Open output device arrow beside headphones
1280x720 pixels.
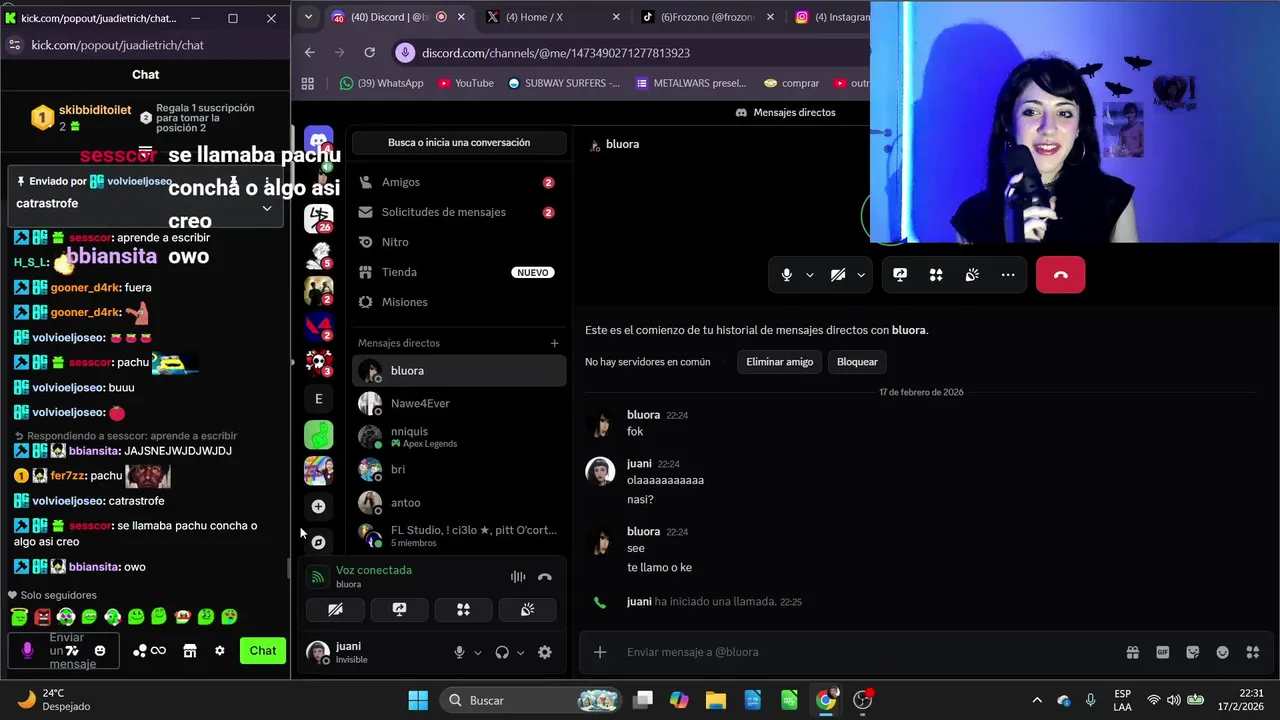520,652
